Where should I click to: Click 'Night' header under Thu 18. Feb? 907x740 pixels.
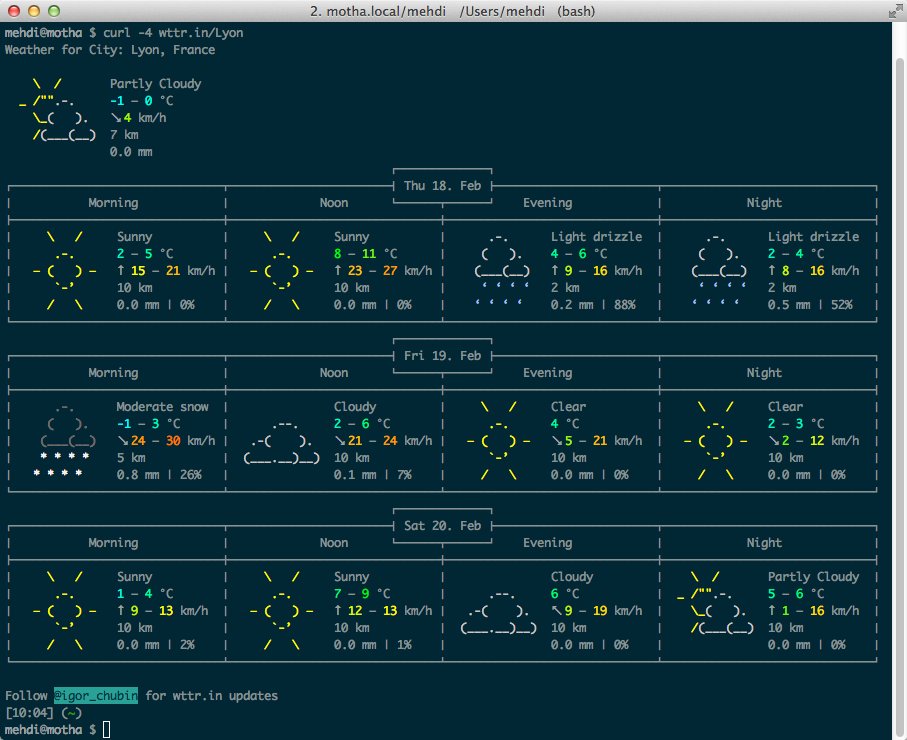(764, 203)
